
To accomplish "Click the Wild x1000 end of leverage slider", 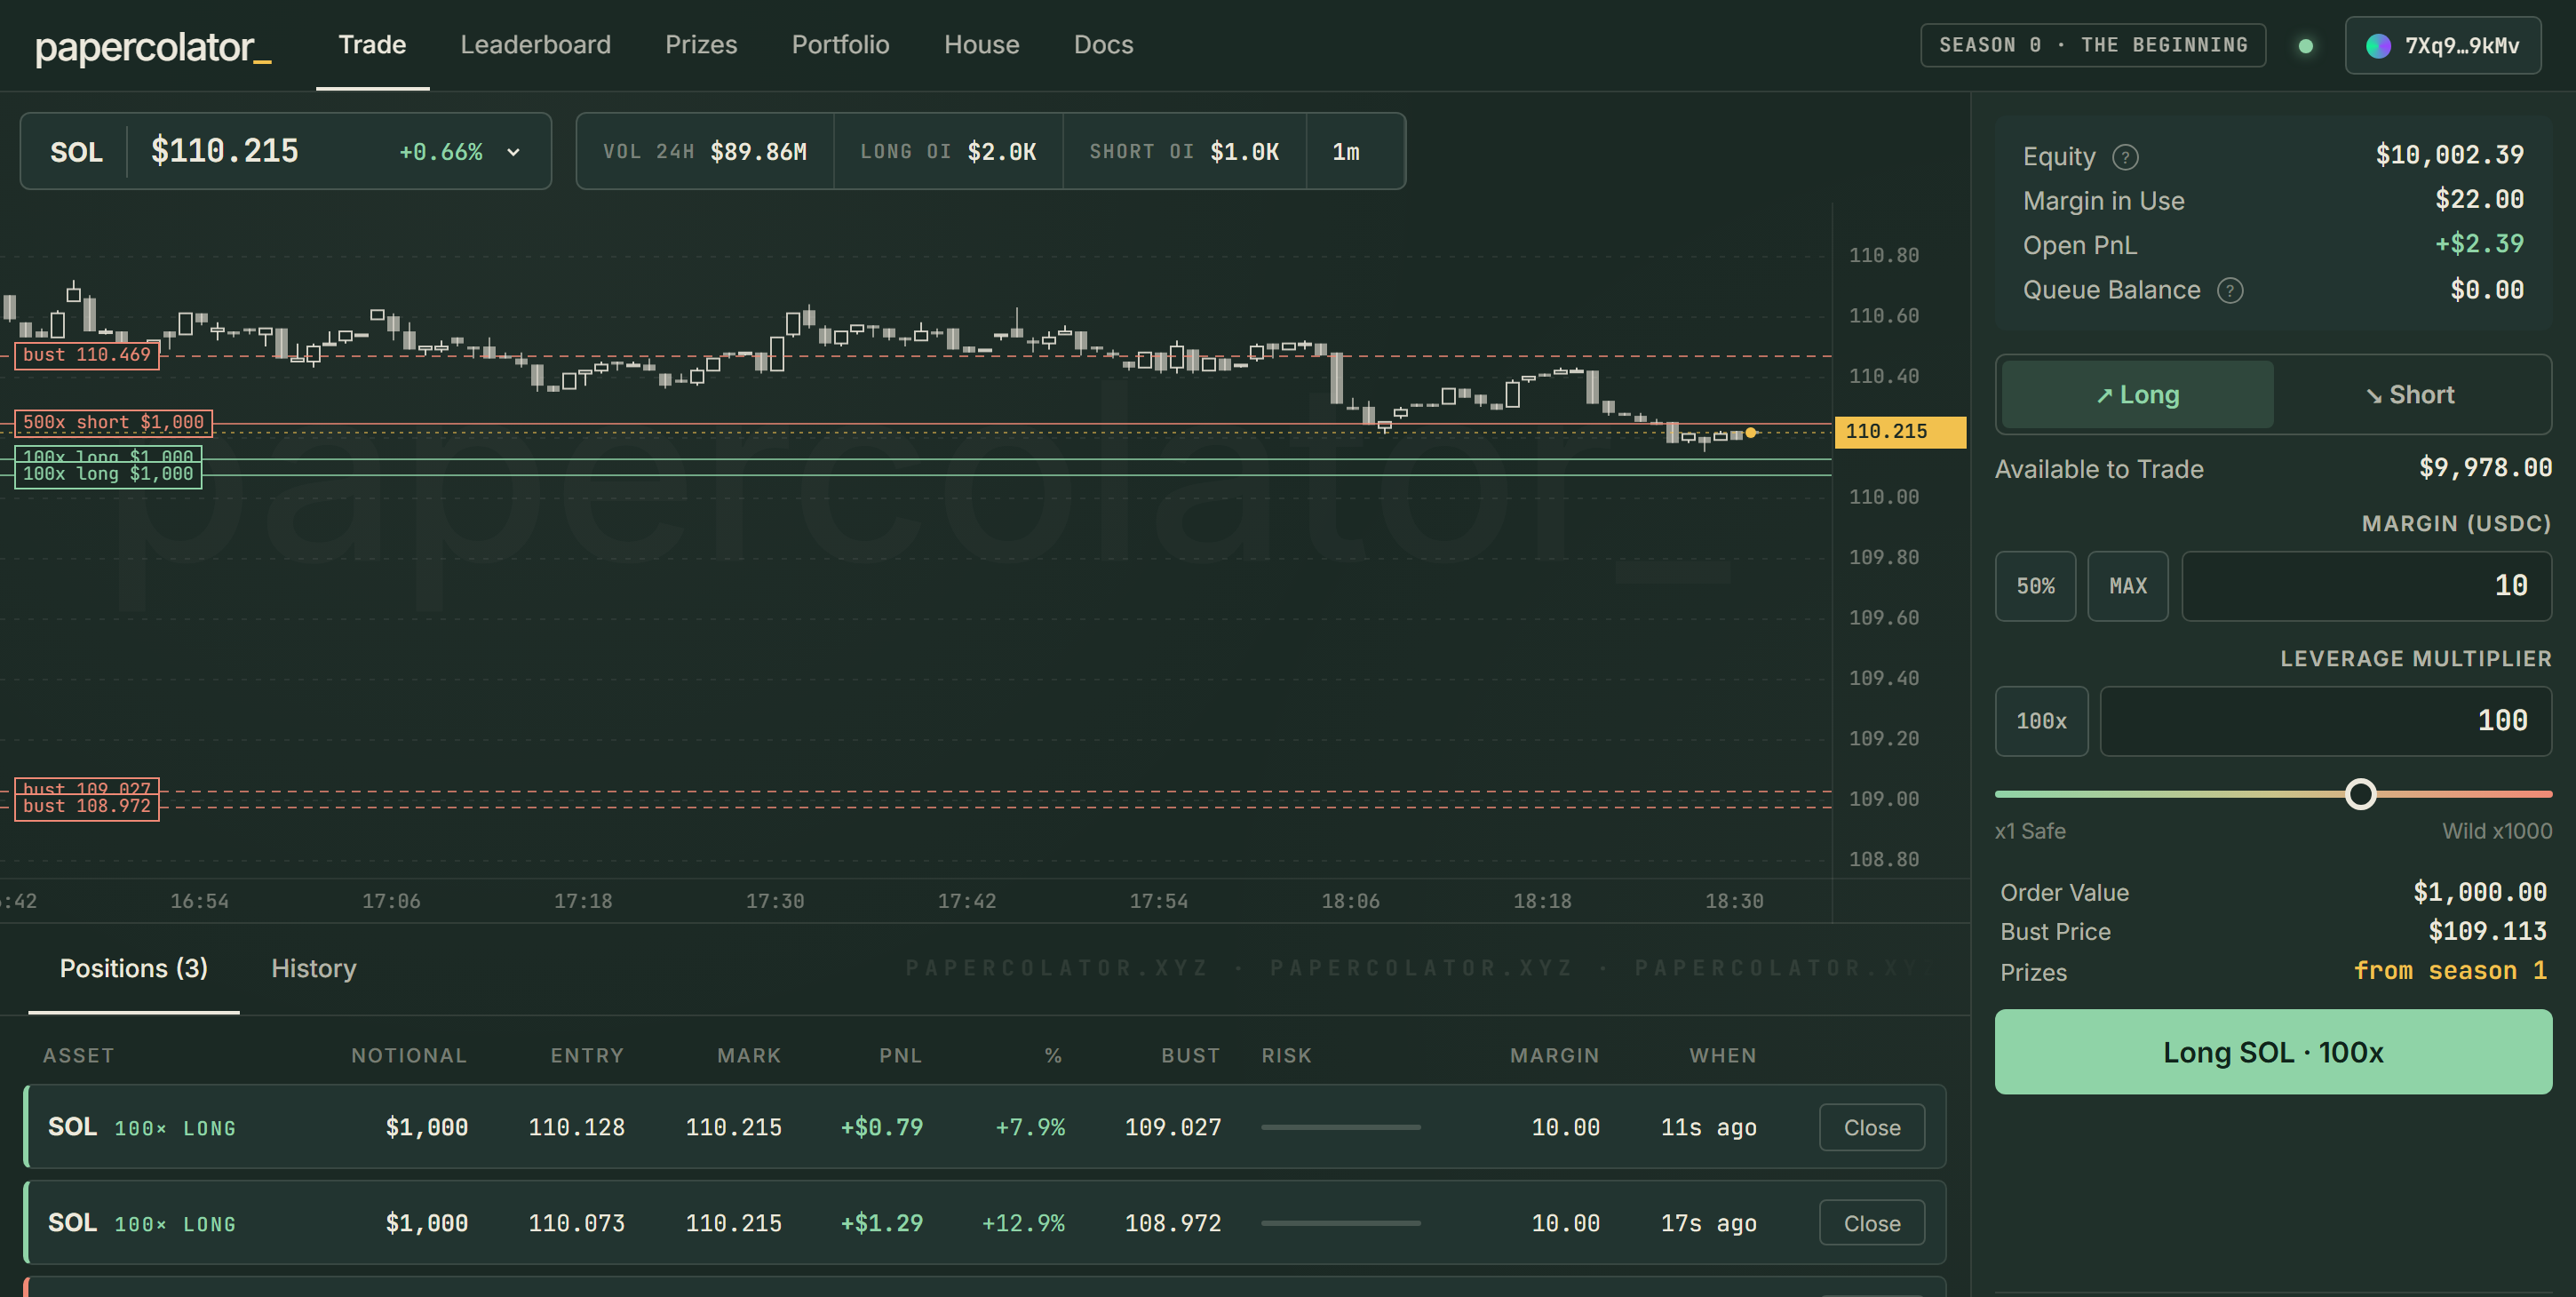I will (x=2496, y=831).
